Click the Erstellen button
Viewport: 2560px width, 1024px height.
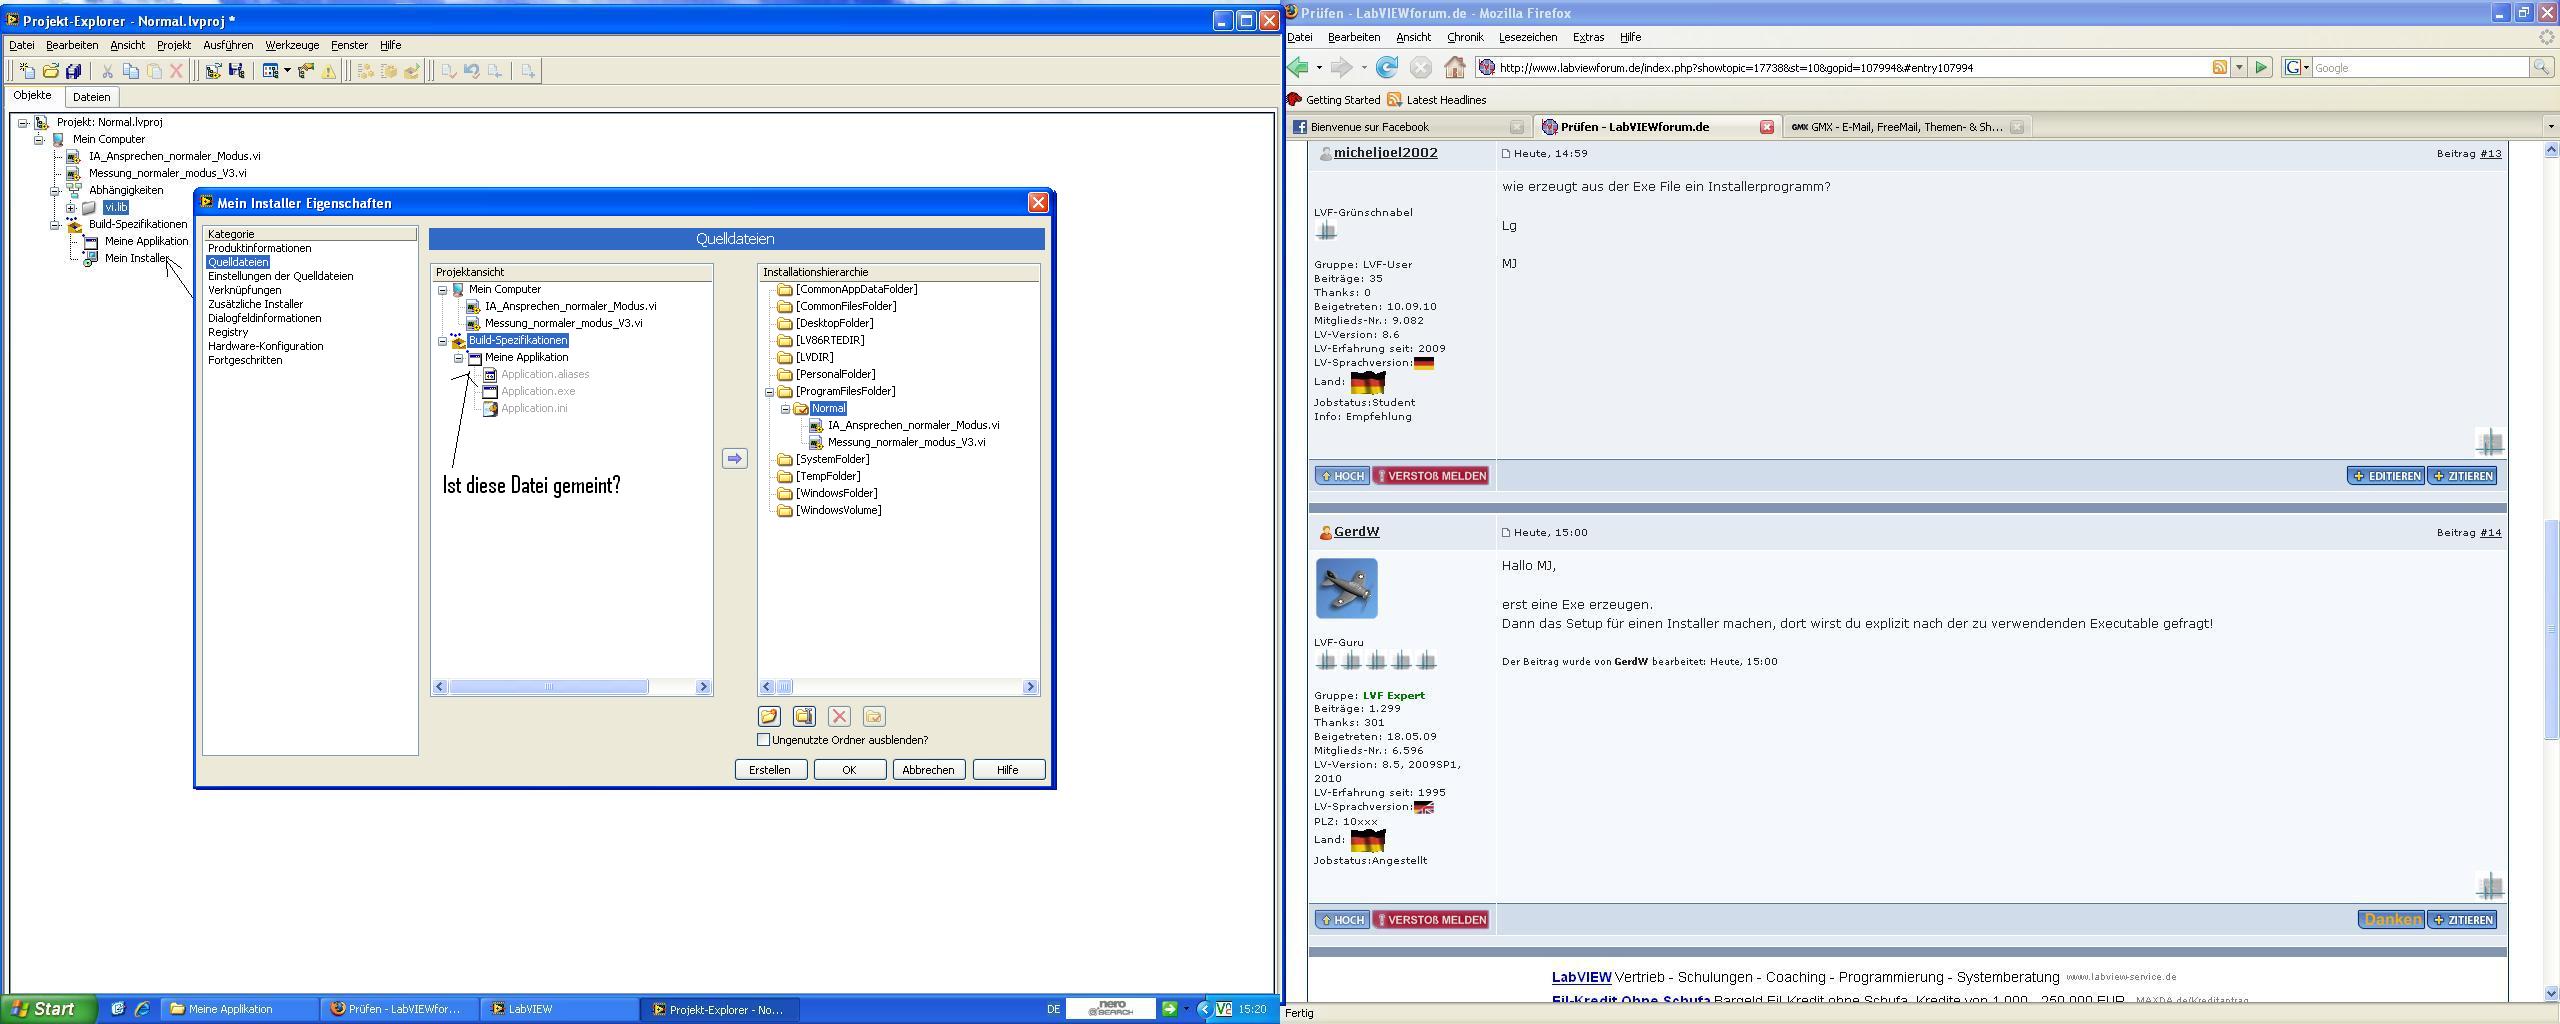tap(770, 770)
